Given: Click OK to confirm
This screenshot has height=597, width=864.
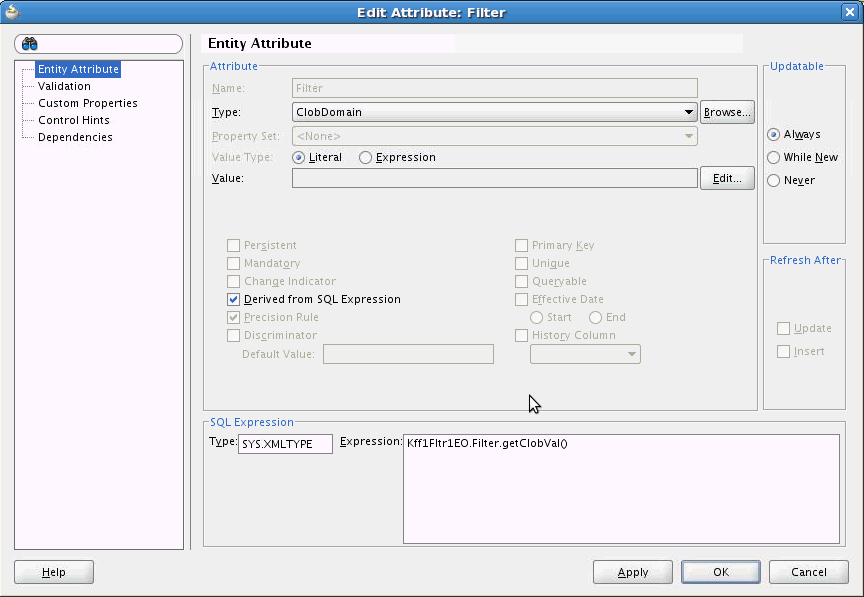Looking at the screenshot, I should click(721, 572).
